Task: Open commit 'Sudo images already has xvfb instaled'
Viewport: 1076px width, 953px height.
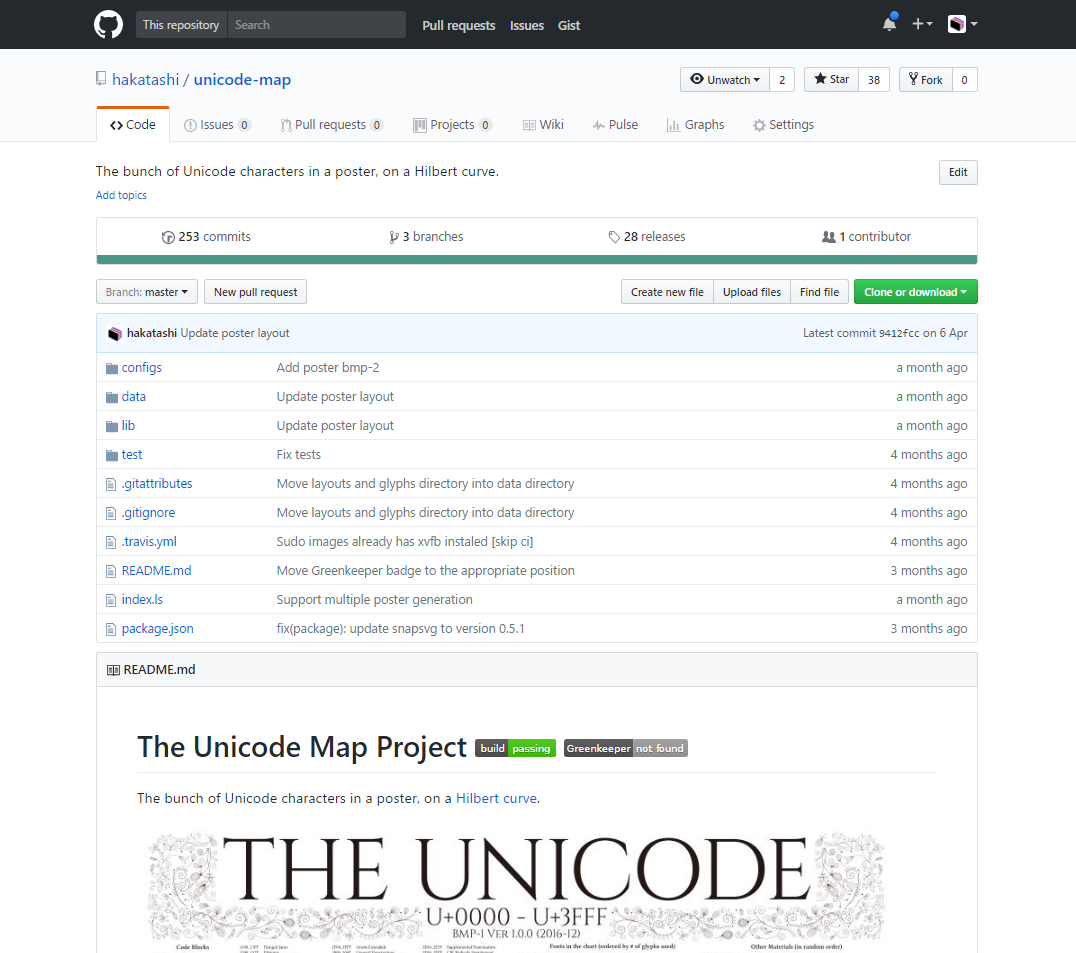Action: point(405,541)
